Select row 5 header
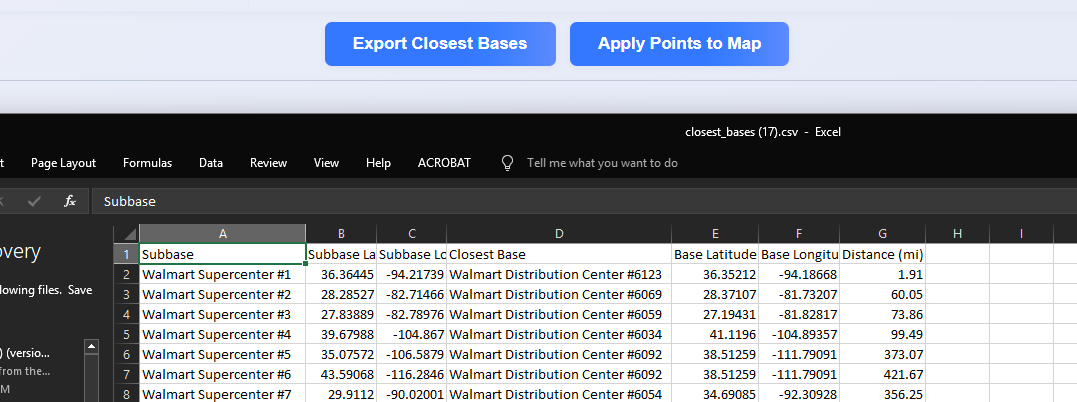Viewport: 1077px width, 402px height. tap(126, 334)
